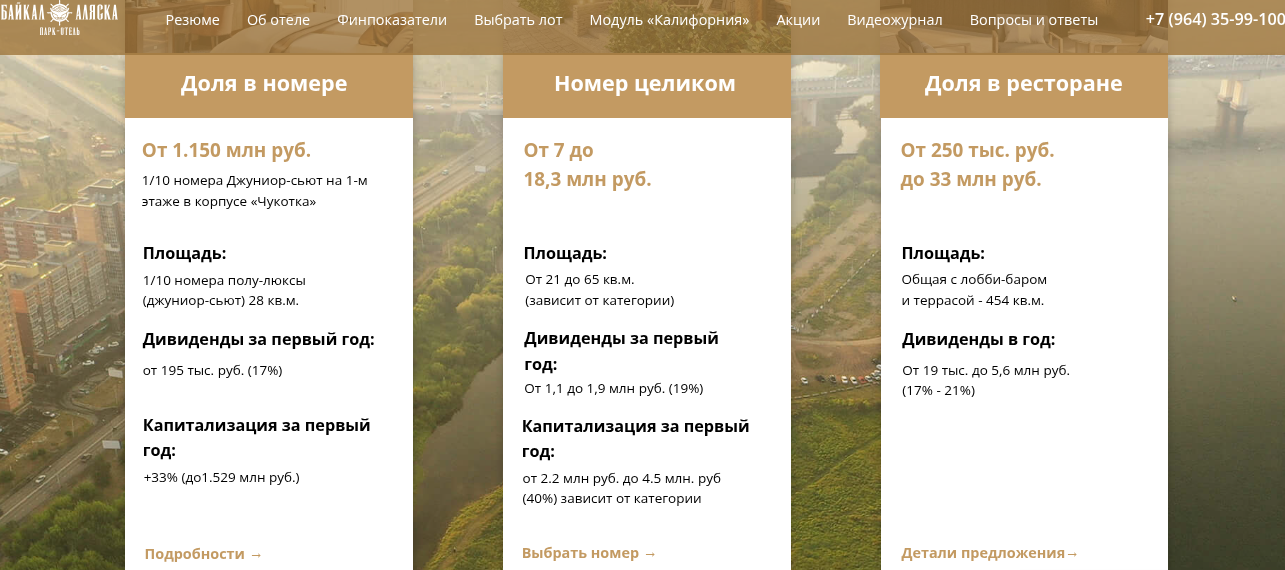Click Дивиденды в год heading
The image size is (1285, 570).
point(978,339)
